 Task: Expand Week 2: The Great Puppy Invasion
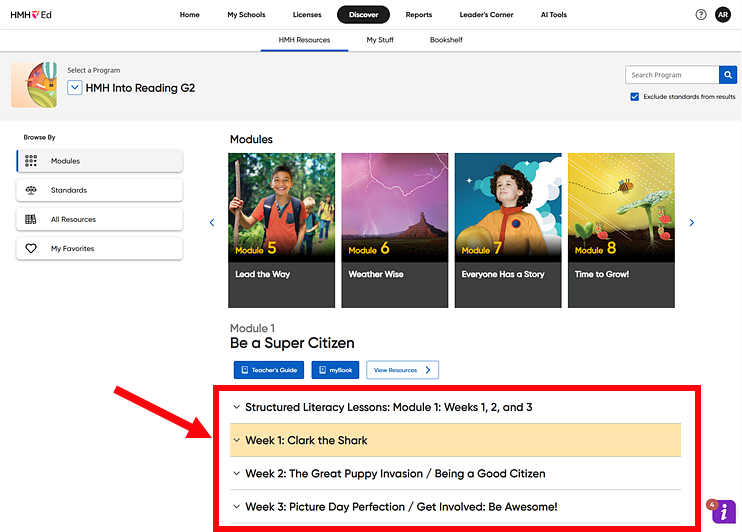455,473
